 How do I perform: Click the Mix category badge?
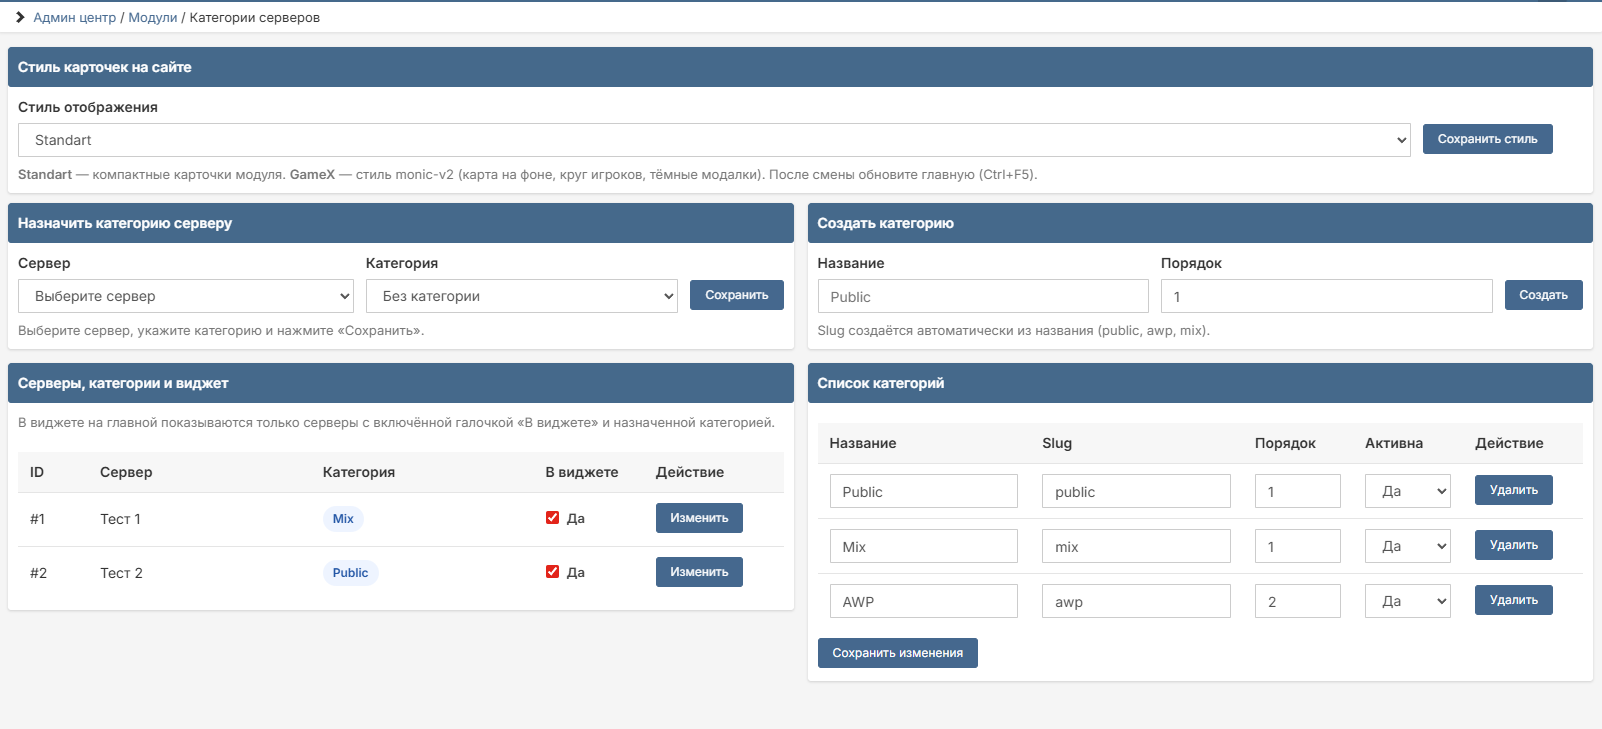[343, 519]
